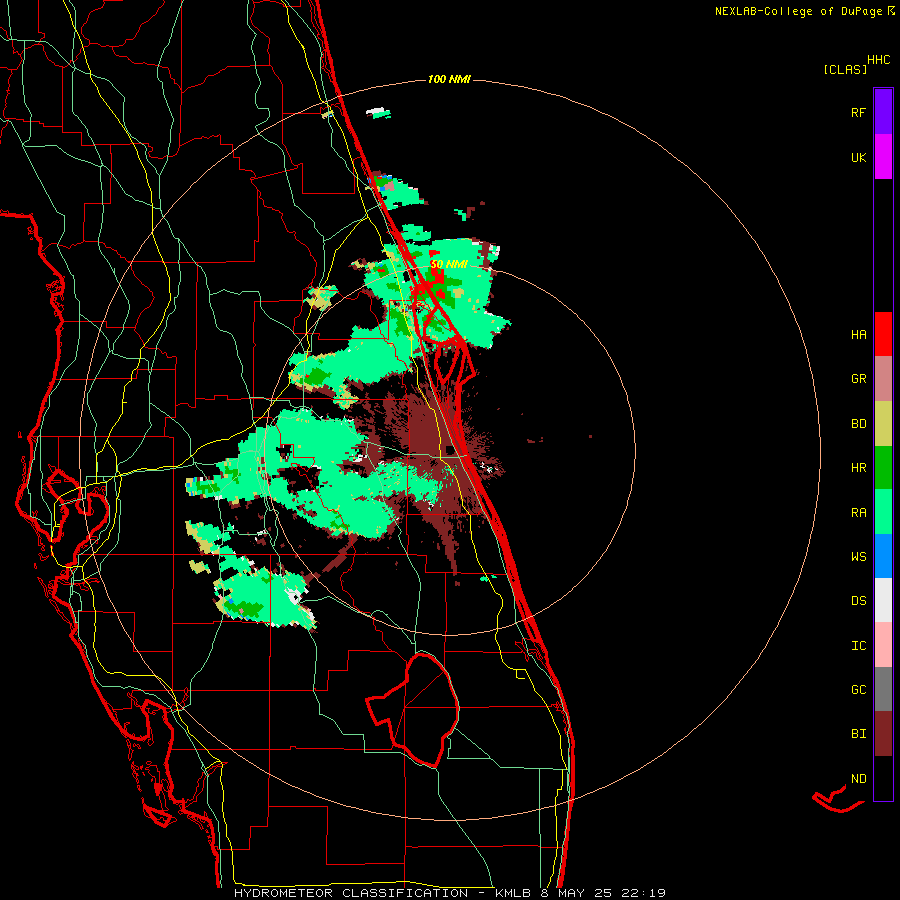Click the ND legend label
This screenshot has height=900, width=900.
point(859,779)
